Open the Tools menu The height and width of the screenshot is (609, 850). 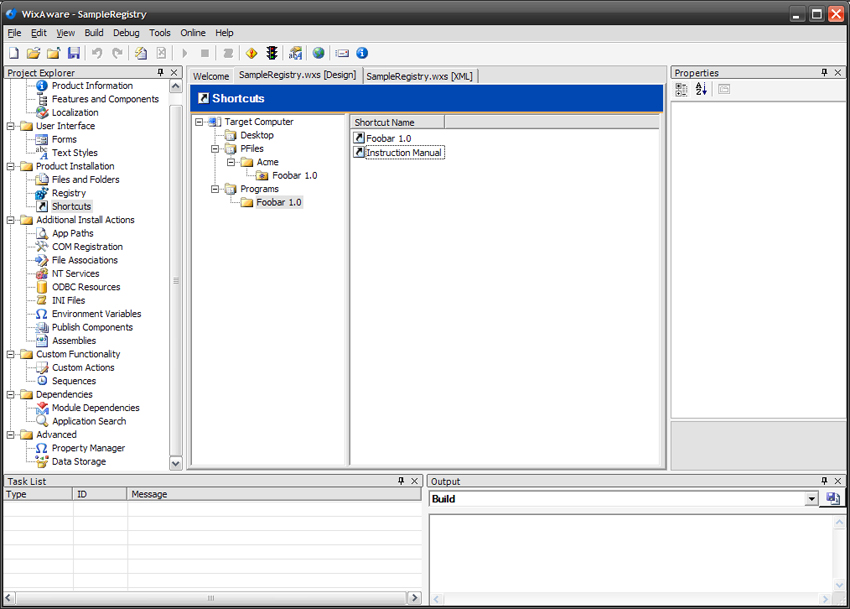(x=160, y=33)
